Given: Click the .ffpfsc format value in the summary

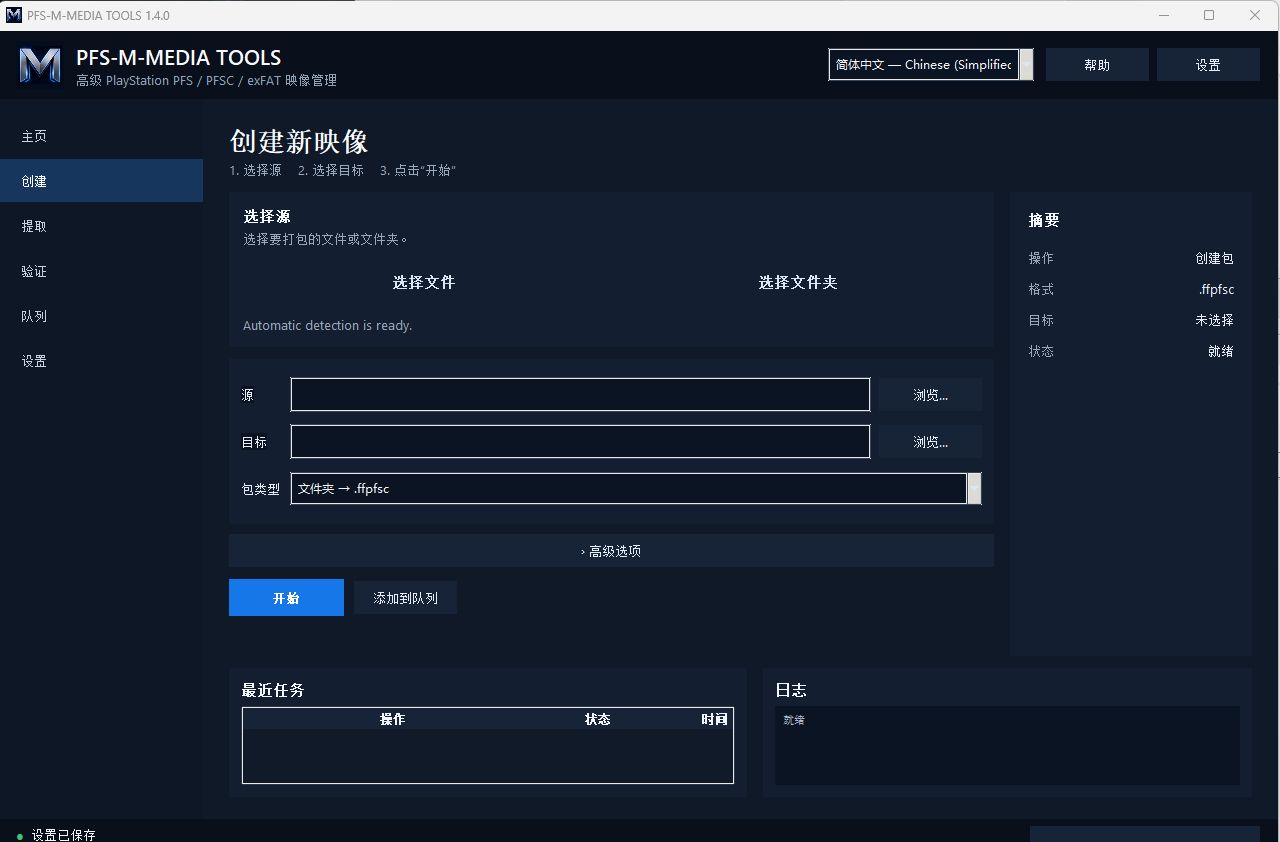Looking at the screenshot, I should tap(1216, 289).
